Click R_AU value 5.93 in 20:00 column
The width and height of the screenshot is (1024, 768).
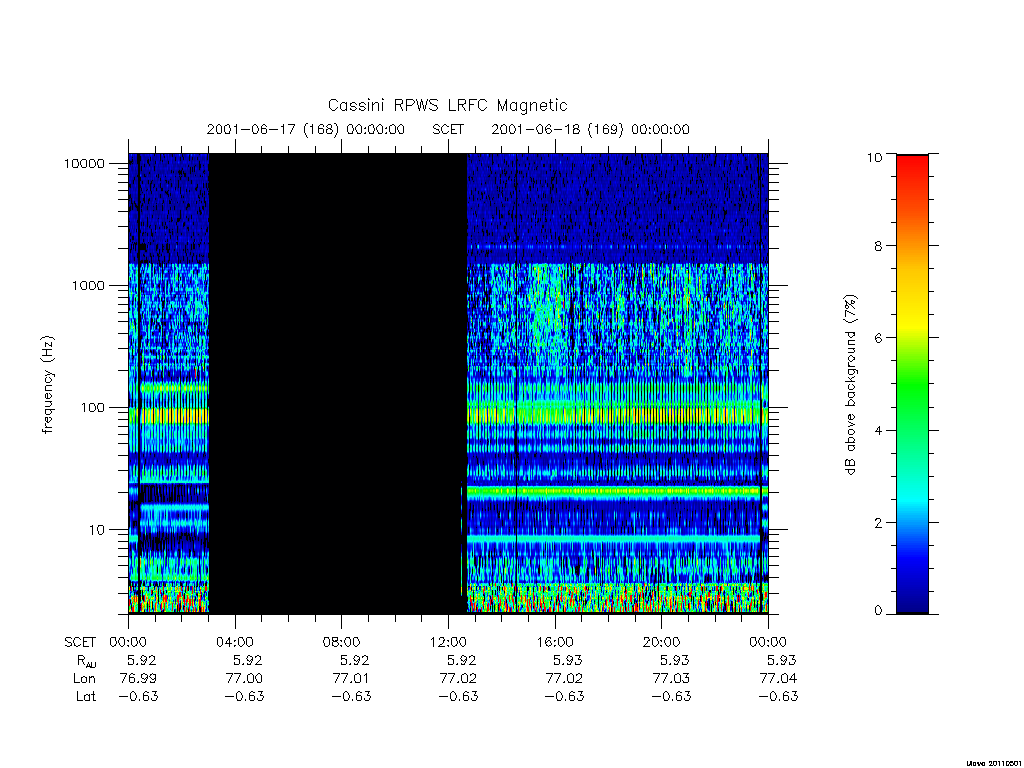coord(674,660)
